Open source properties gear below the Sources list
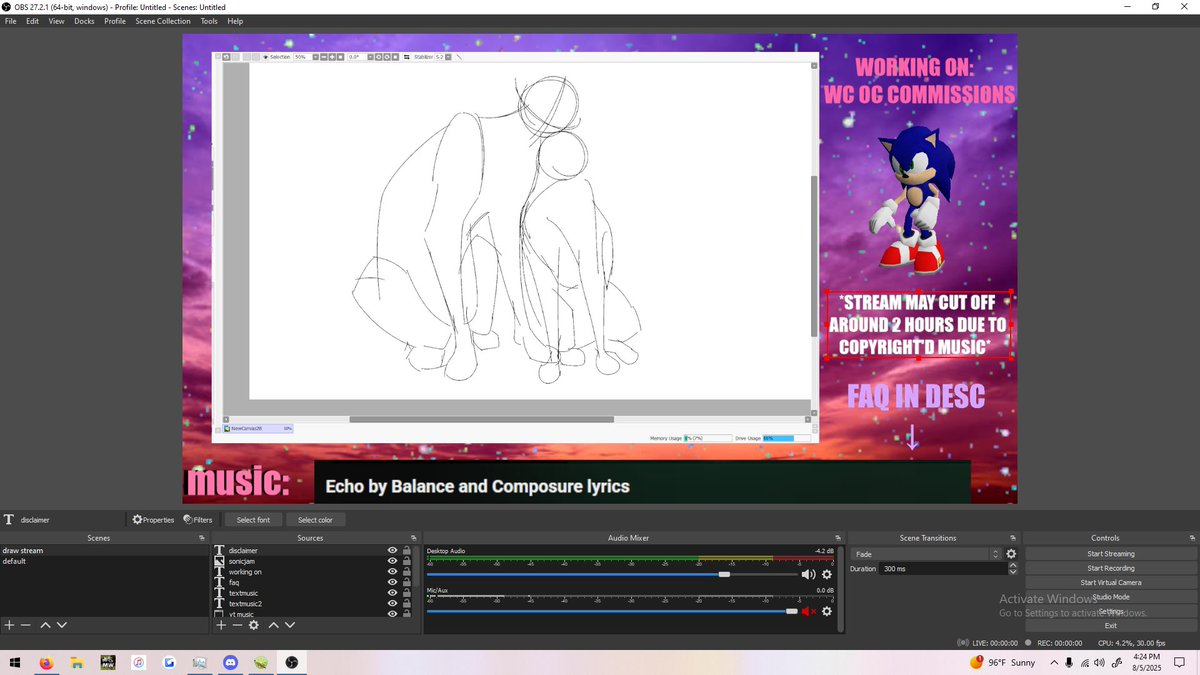The image size is (1200, 675). (x=254, y=625)
